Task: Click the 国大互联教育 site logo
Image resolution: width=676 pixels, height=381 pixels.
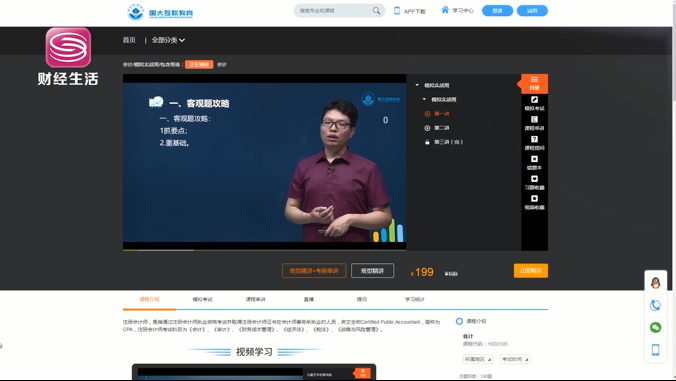Action: pyautogui.click(x=160, y=12)
